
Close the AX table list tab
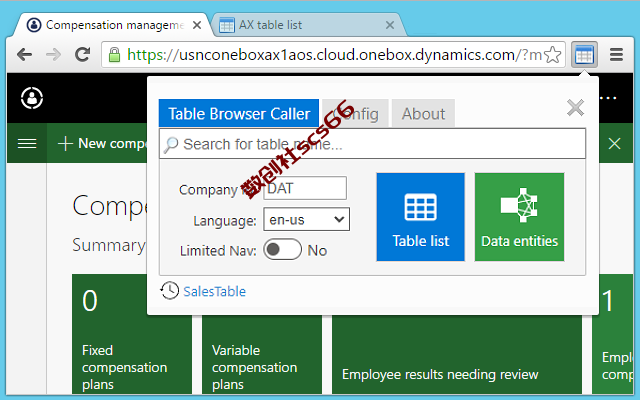pos(390,25)
